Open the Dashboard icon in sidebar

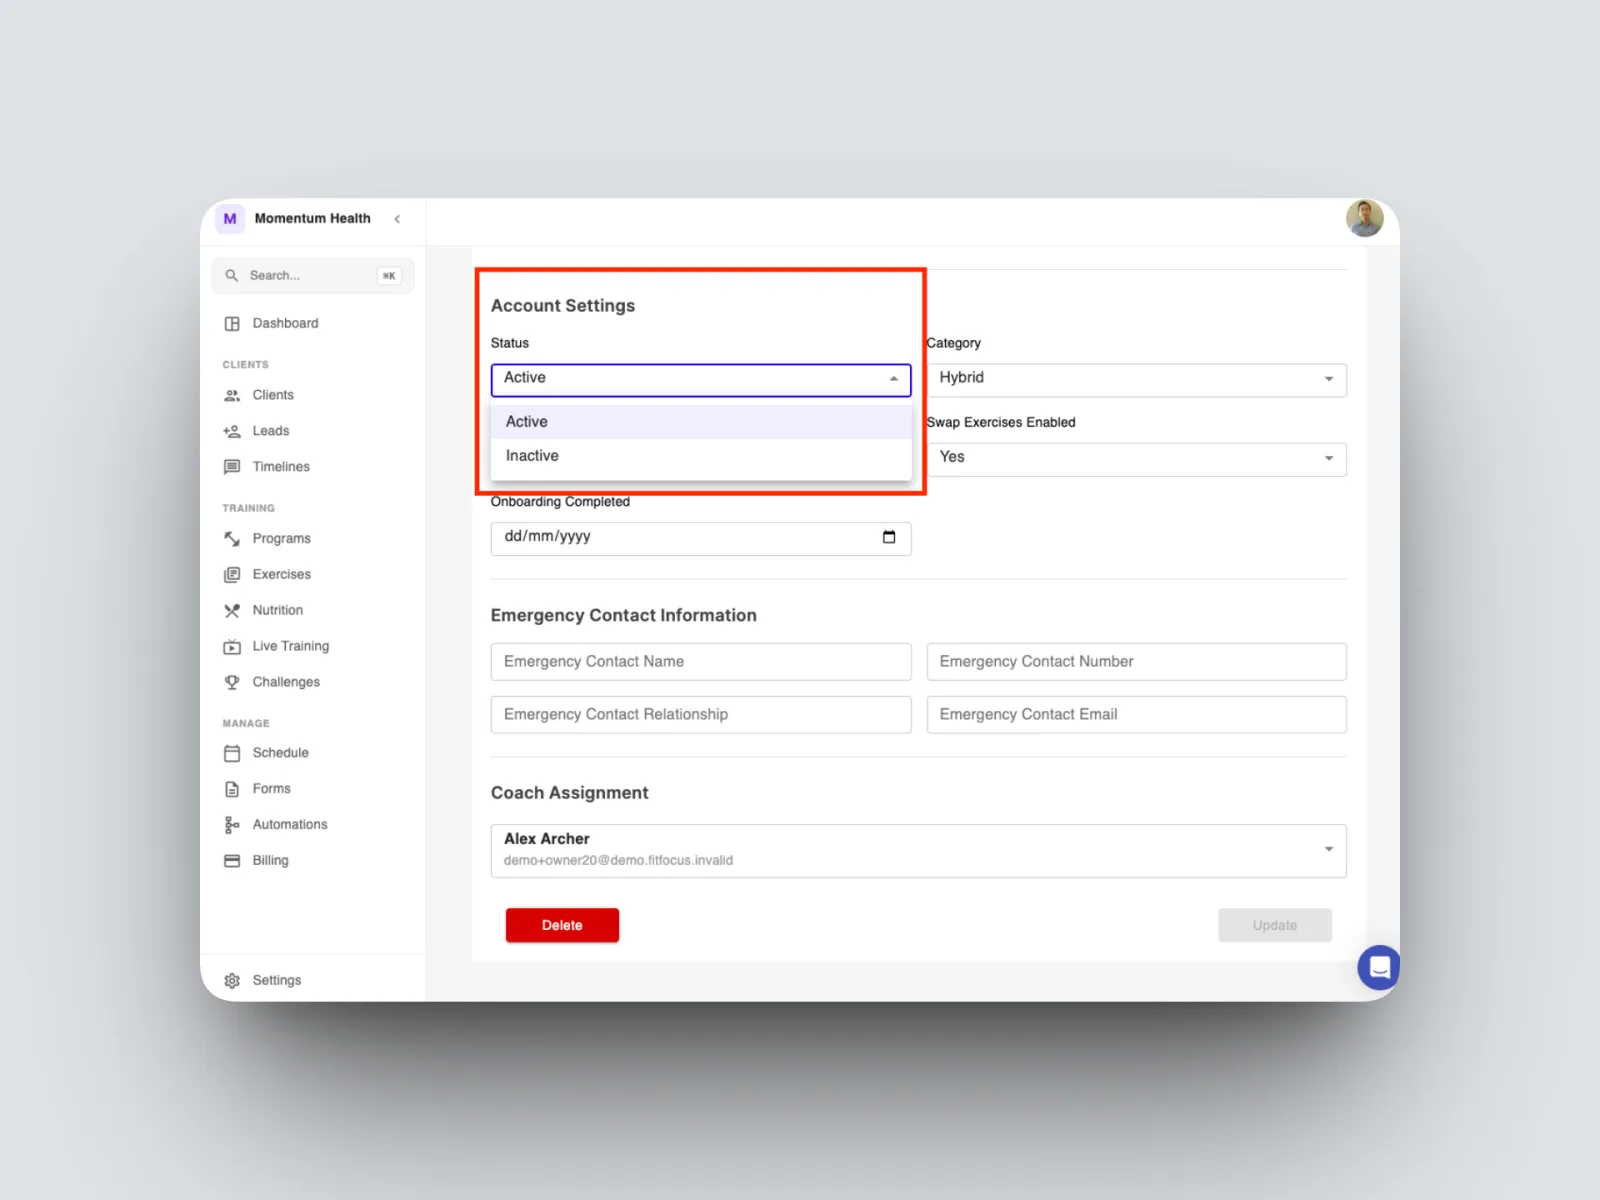(x=232, y=323)
